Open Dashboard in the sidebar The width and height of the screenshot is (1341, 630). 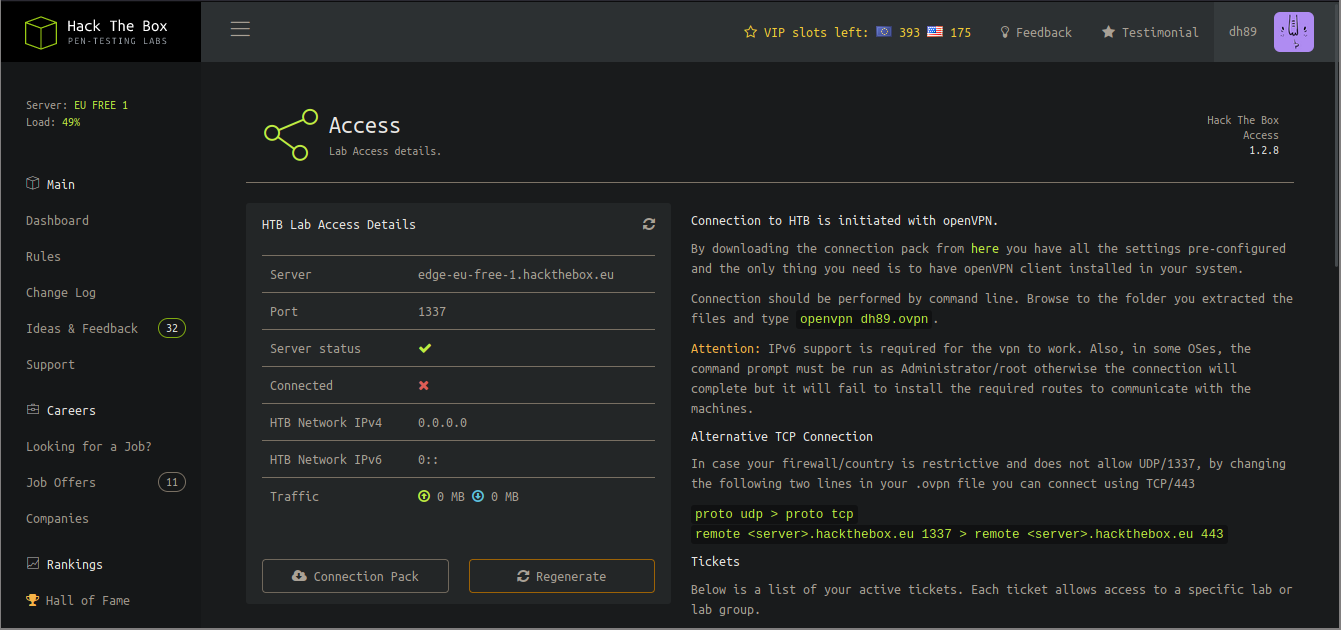click(x=57, y=221)
